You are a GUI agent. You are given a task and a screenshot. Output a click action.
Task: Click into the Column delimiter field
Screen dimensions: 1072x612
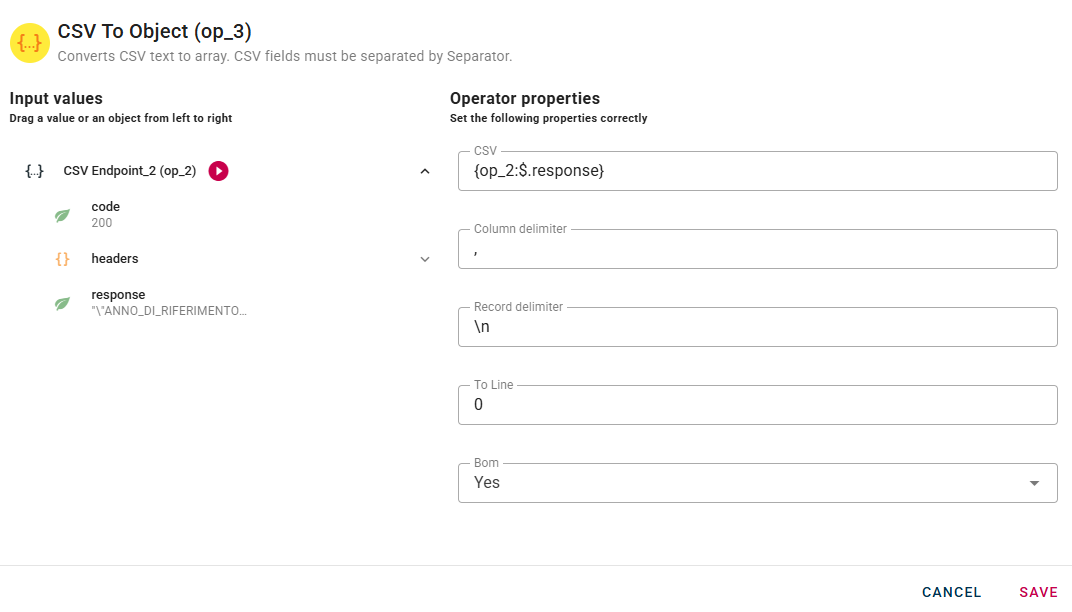click(757, 249)
